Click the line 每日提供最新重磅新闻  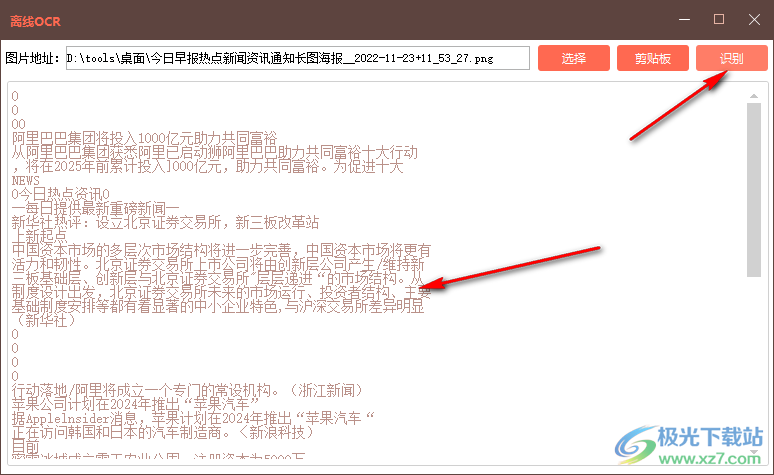(x=95, y=208)
